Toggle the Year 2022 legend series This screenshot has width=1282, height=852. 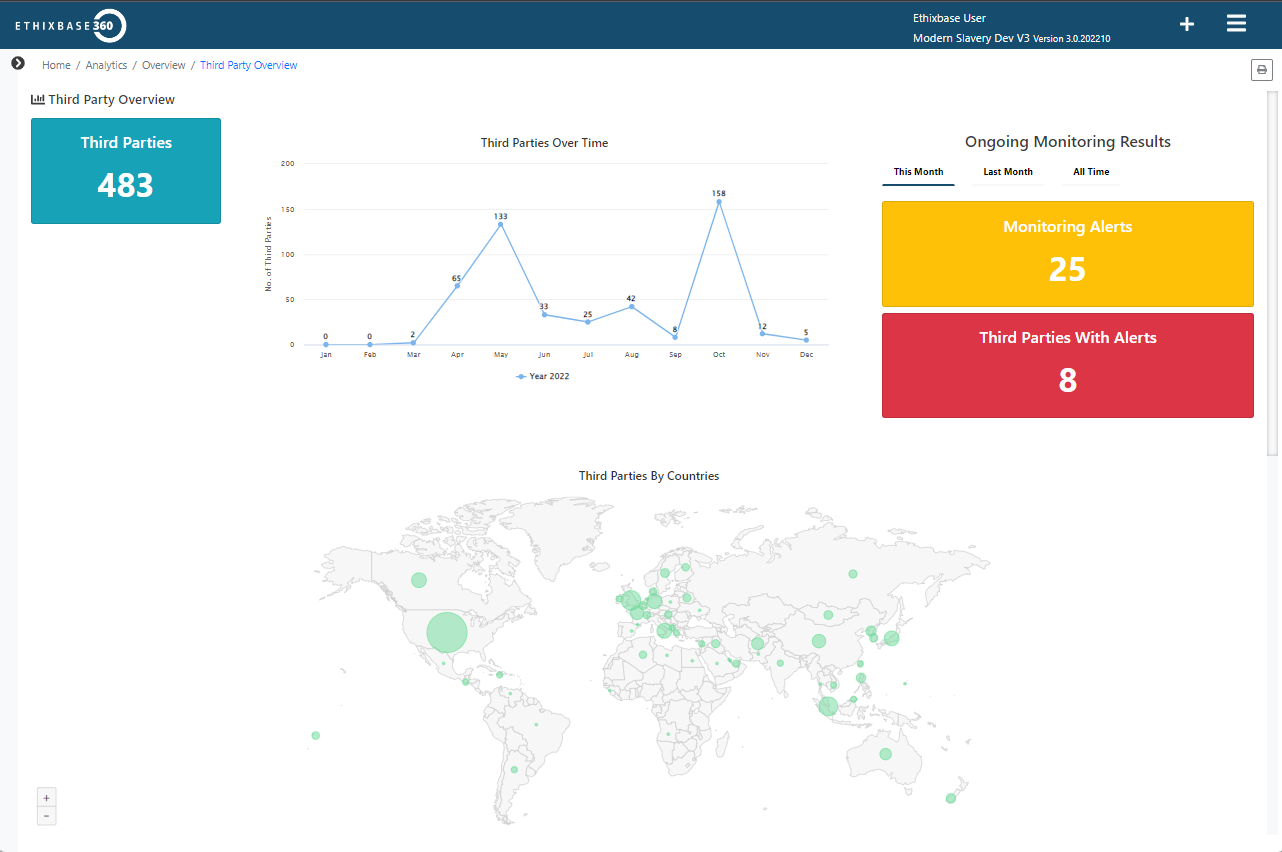coord(543,376)
